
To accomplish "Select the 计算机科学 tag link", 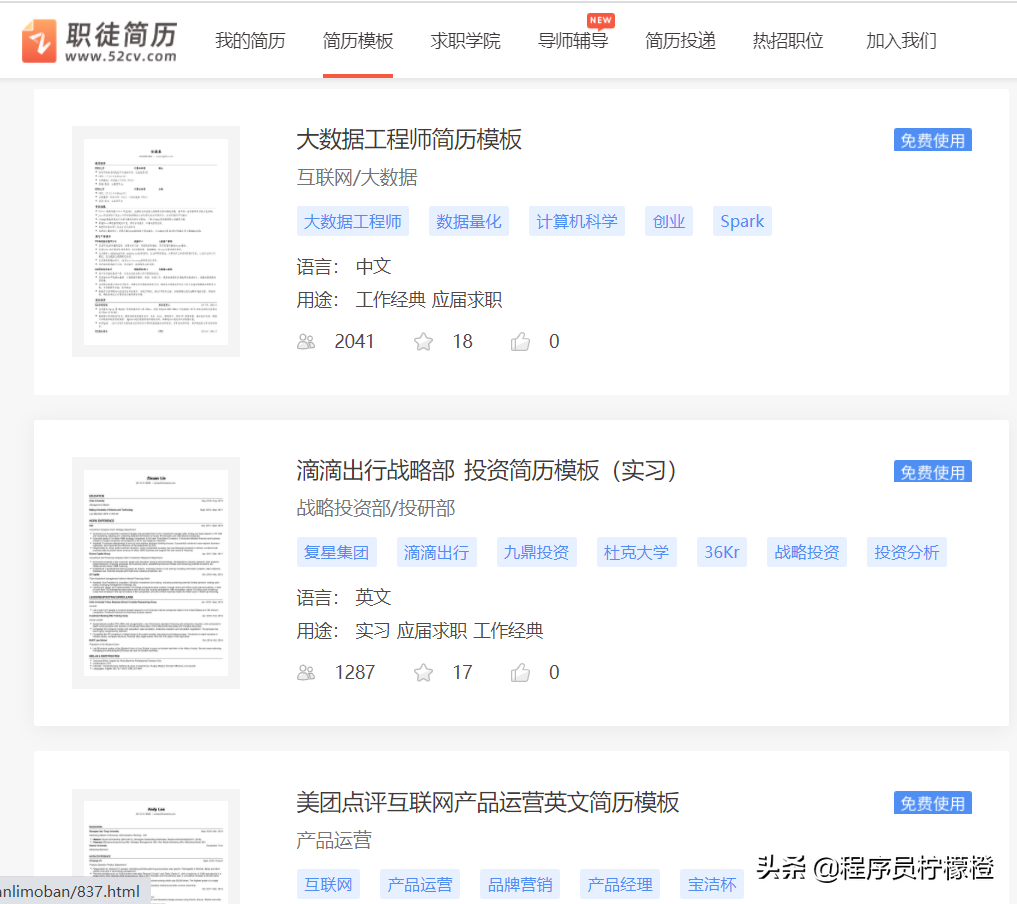I will click(576, 220).
